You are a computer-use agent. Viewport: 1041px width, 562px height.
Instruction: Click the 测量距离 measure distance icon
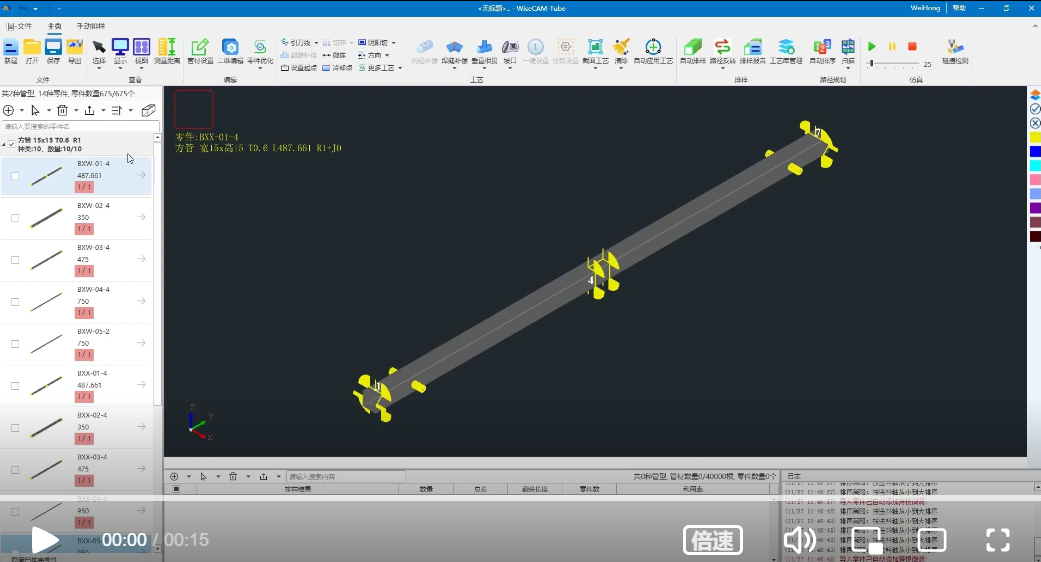pyautogui.click(x=167, y=50)
